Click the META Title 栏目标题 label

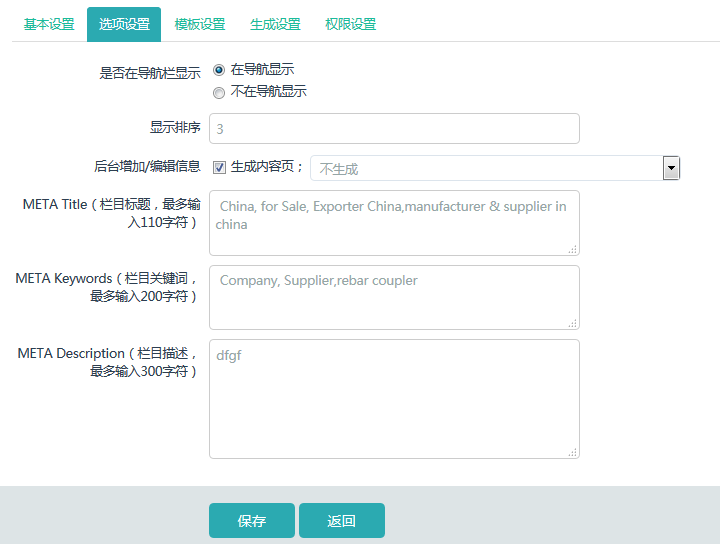[x=112, y=213]
